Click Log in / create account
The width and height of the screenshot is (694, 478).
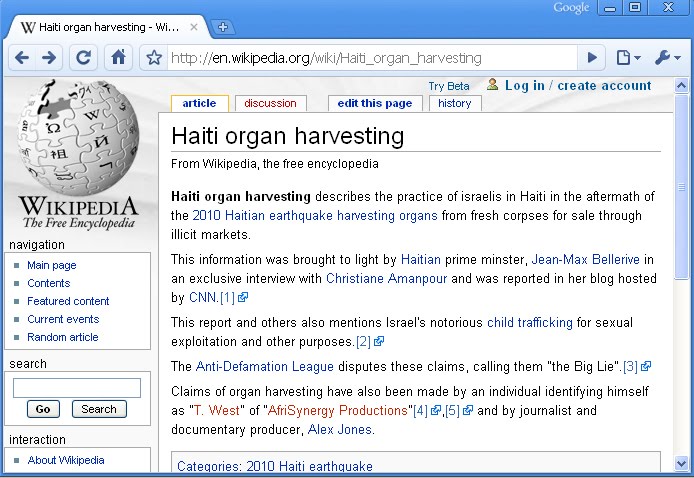(x=578, y=85)
